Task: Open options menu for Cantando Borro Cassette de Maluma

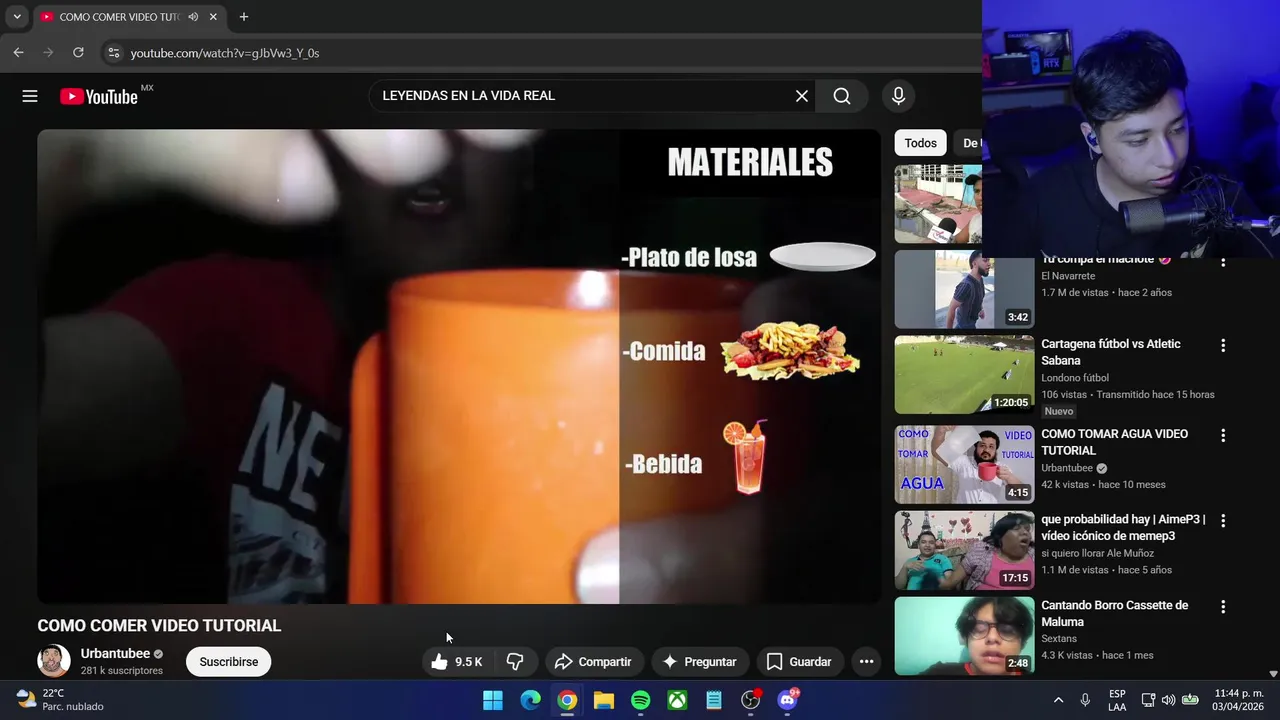Action: point(1222,607)
